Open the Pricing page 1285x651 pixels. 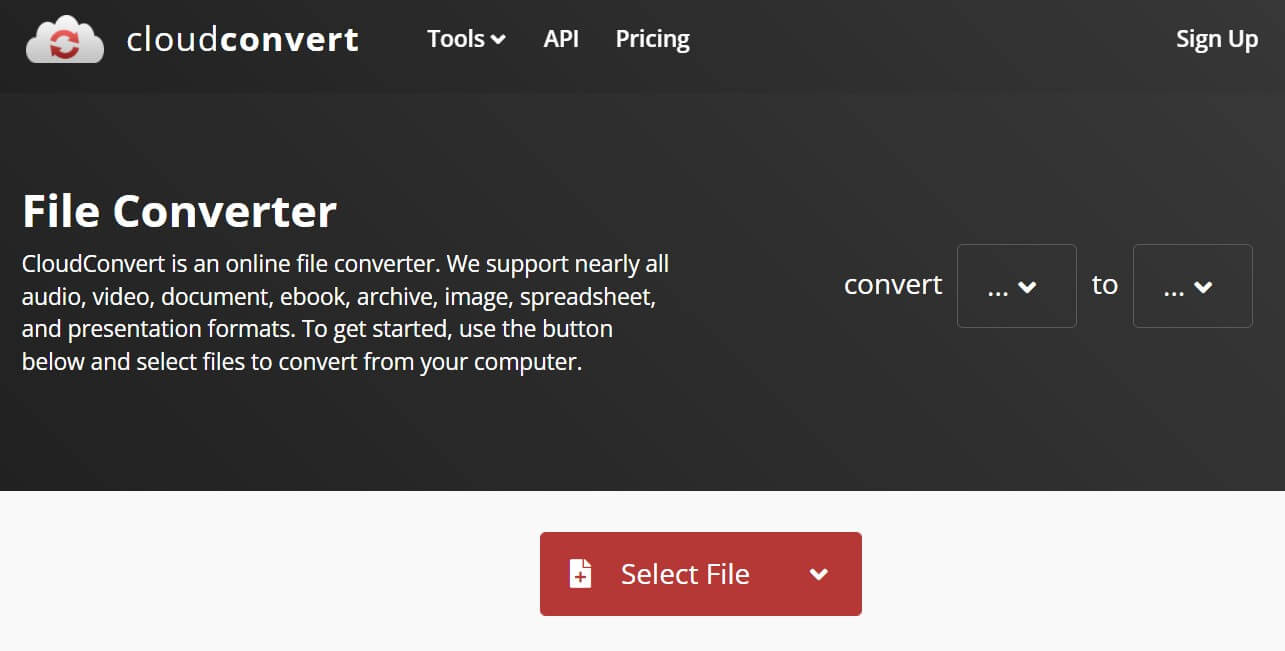(652, 39)
